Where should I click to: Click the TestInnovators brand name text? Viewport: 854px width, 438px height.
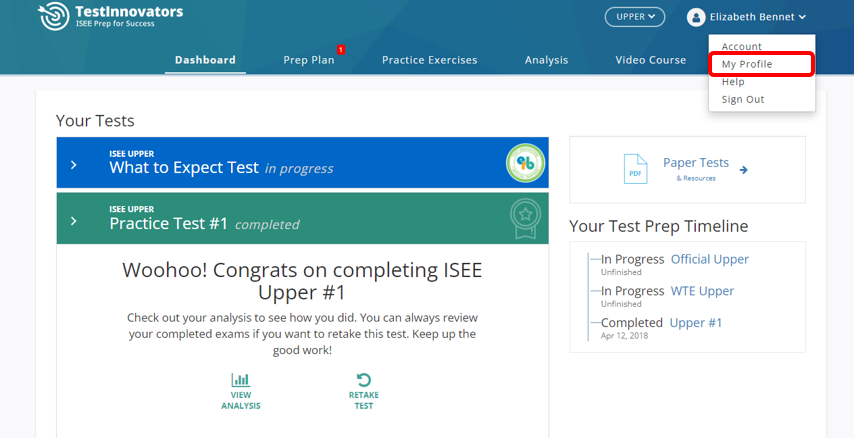[129, 11]
